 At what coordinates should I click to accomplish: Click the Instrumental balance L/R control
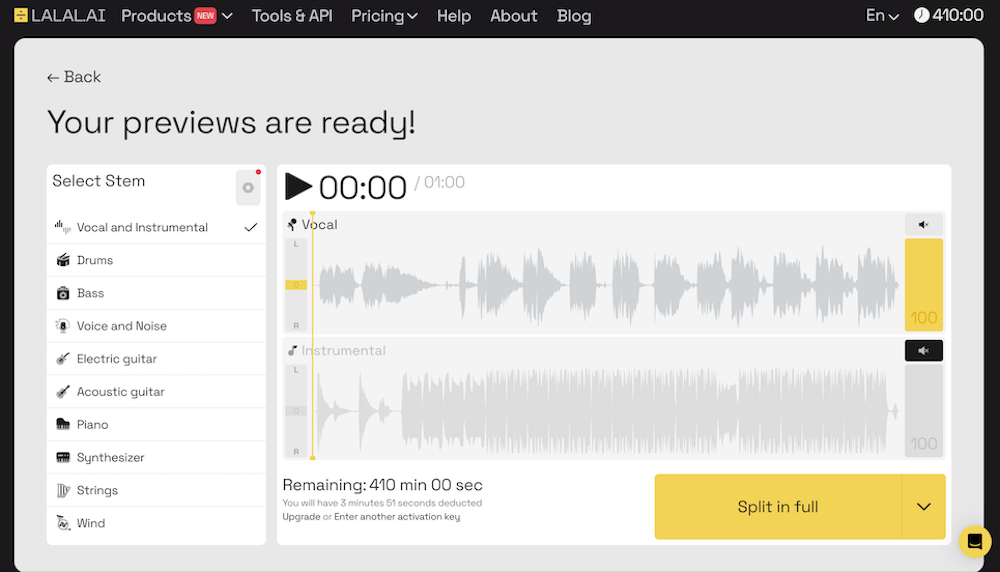tap(296, 411)
